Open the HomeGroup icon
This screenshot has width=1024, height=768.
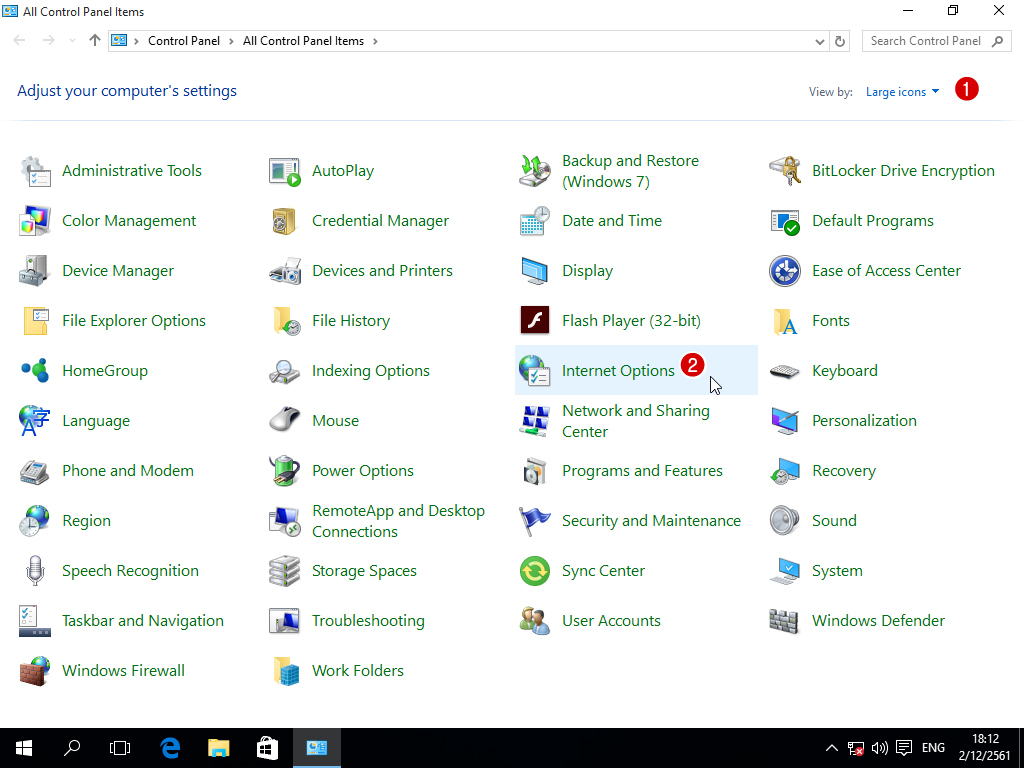click(35, 371)
